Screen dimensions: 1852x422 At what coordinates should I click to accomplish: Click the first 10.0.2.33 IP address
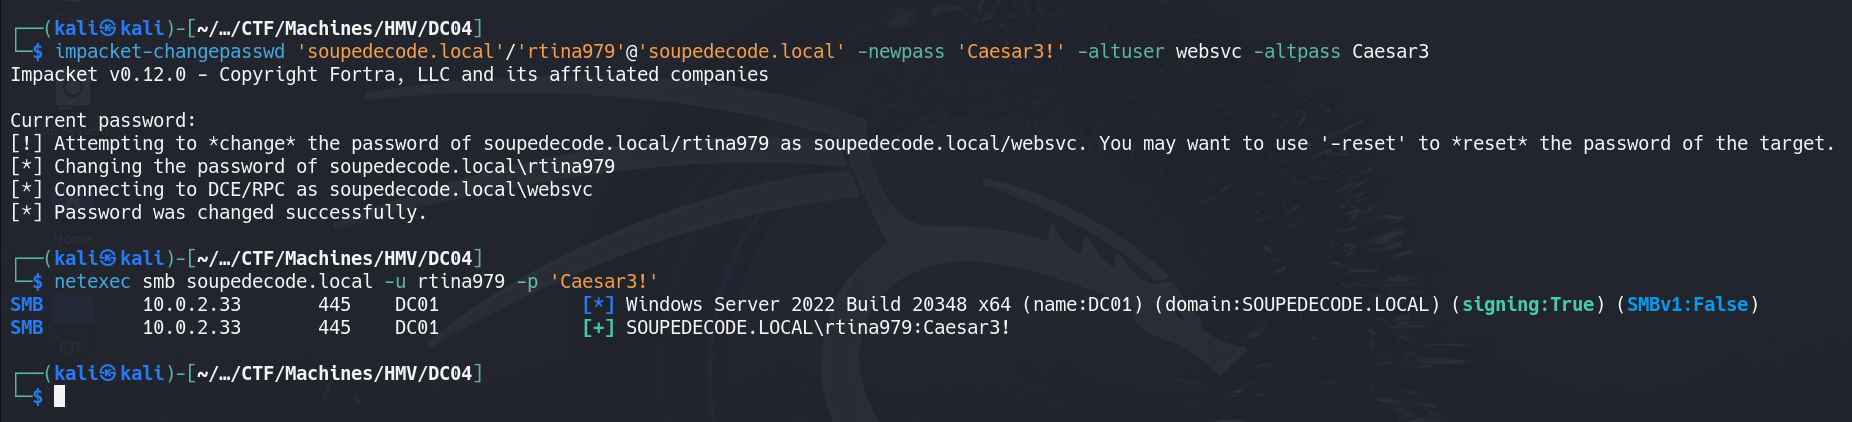pos(192,305)
